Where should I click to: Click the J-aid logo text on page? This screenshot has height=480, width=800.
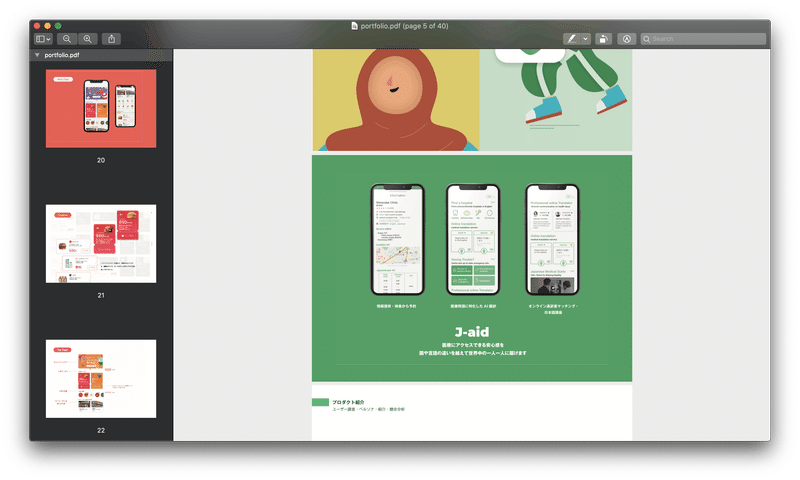click(x=472, y=332)
